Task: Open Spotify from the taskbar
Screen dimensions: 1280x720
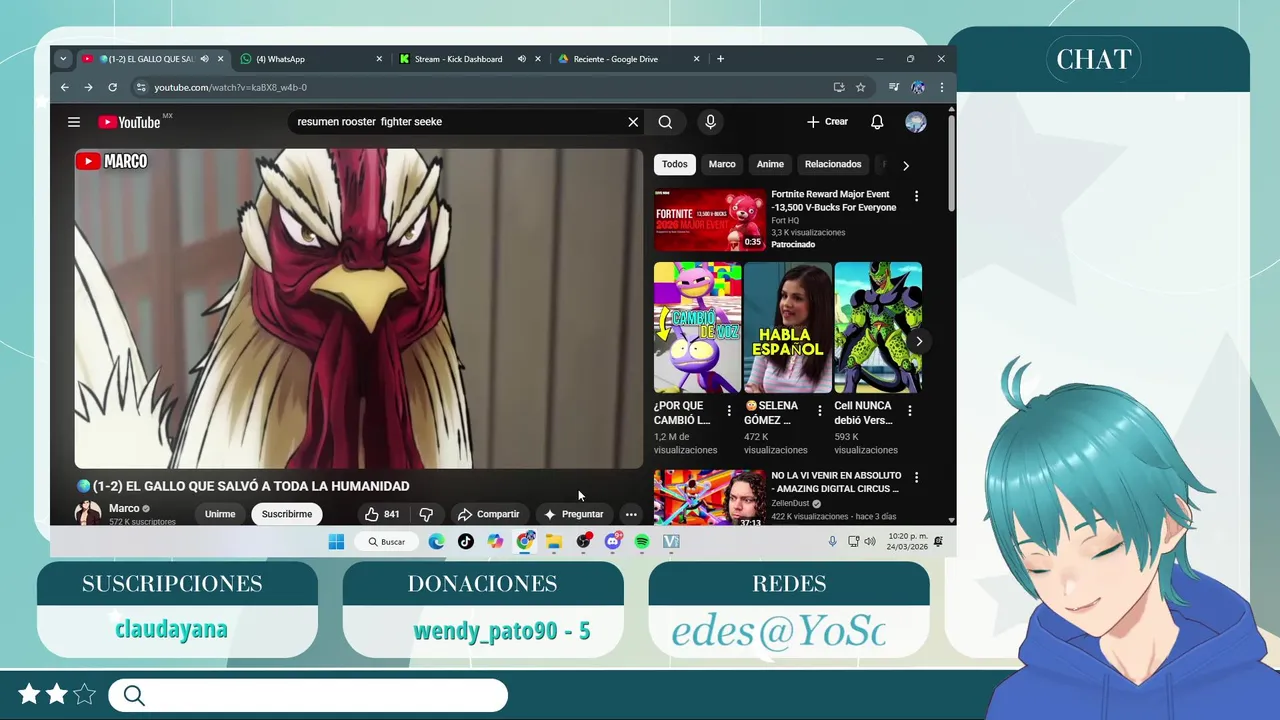Action: [642, 541]
